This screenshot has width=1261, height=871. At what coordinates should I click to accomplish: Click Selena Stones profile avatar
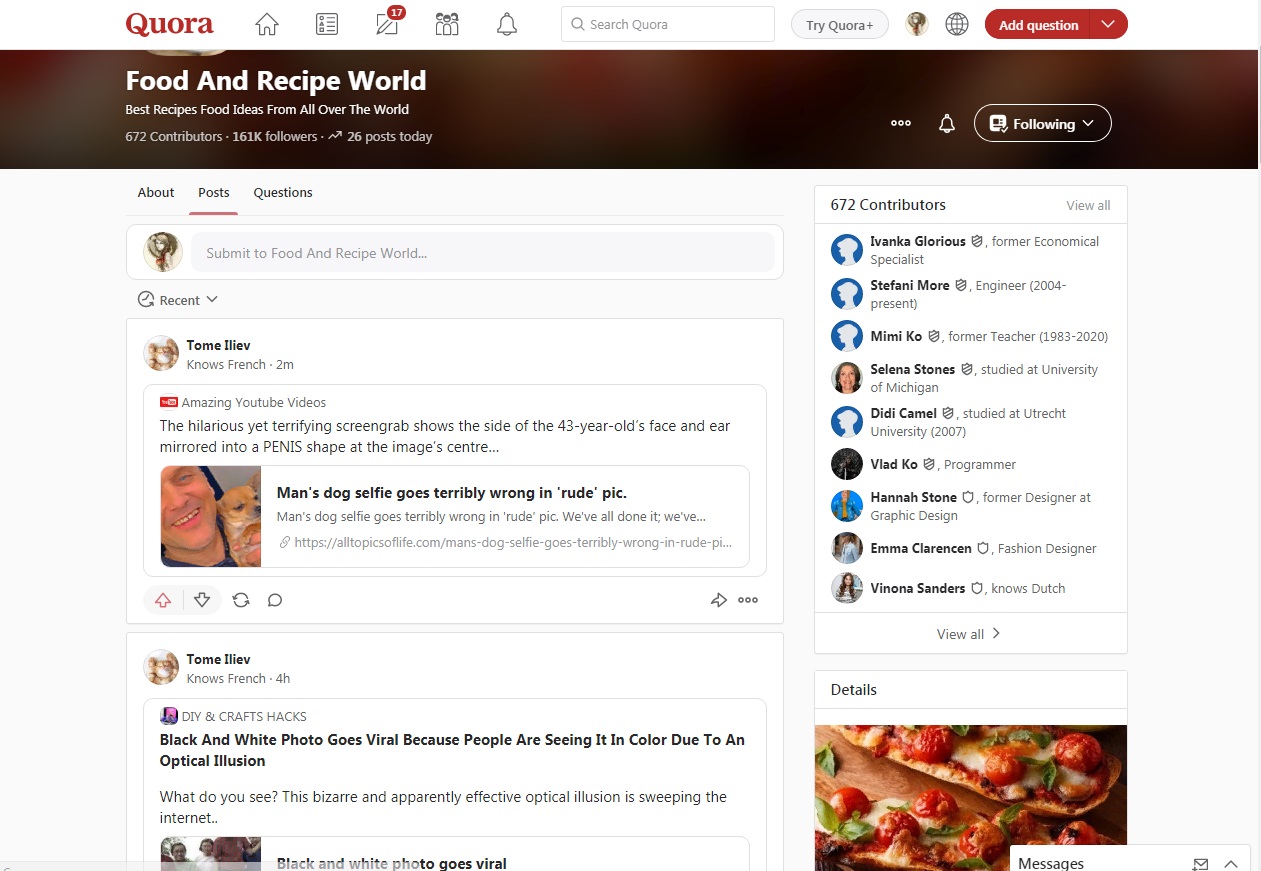[x=847, y=378]
